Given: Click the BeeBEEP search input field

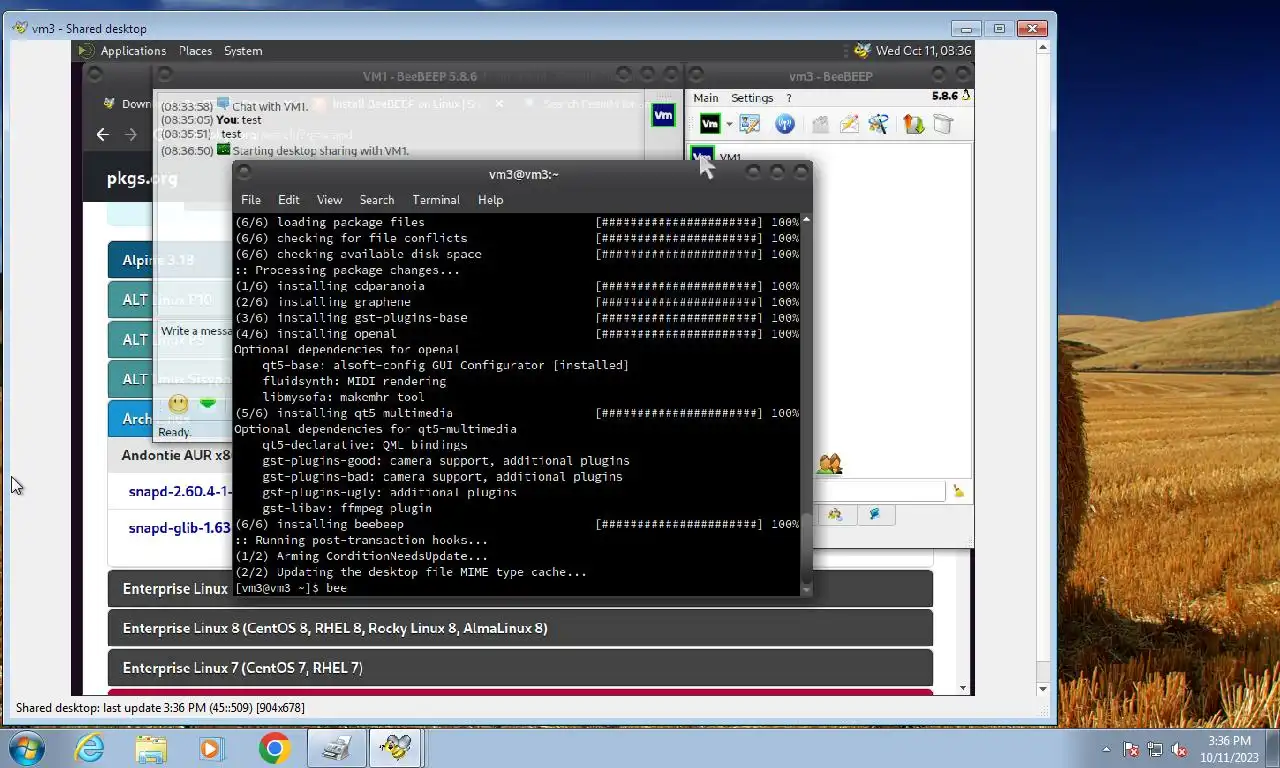Looking at the screenshot, I should pyautogui.click(x=879, y=491).
